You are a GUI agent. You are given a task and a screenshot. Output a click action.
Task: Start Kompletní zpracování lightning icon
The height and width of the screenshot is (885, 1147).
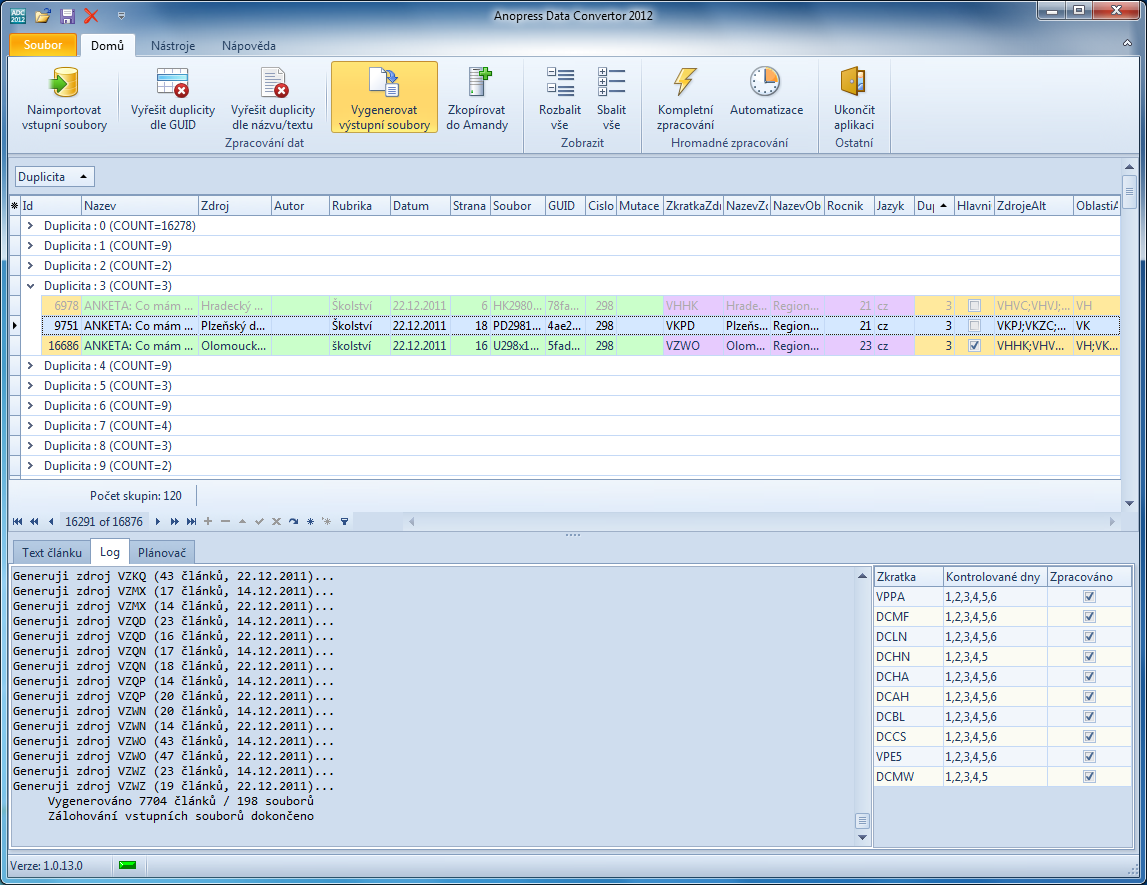click(685, 82)
